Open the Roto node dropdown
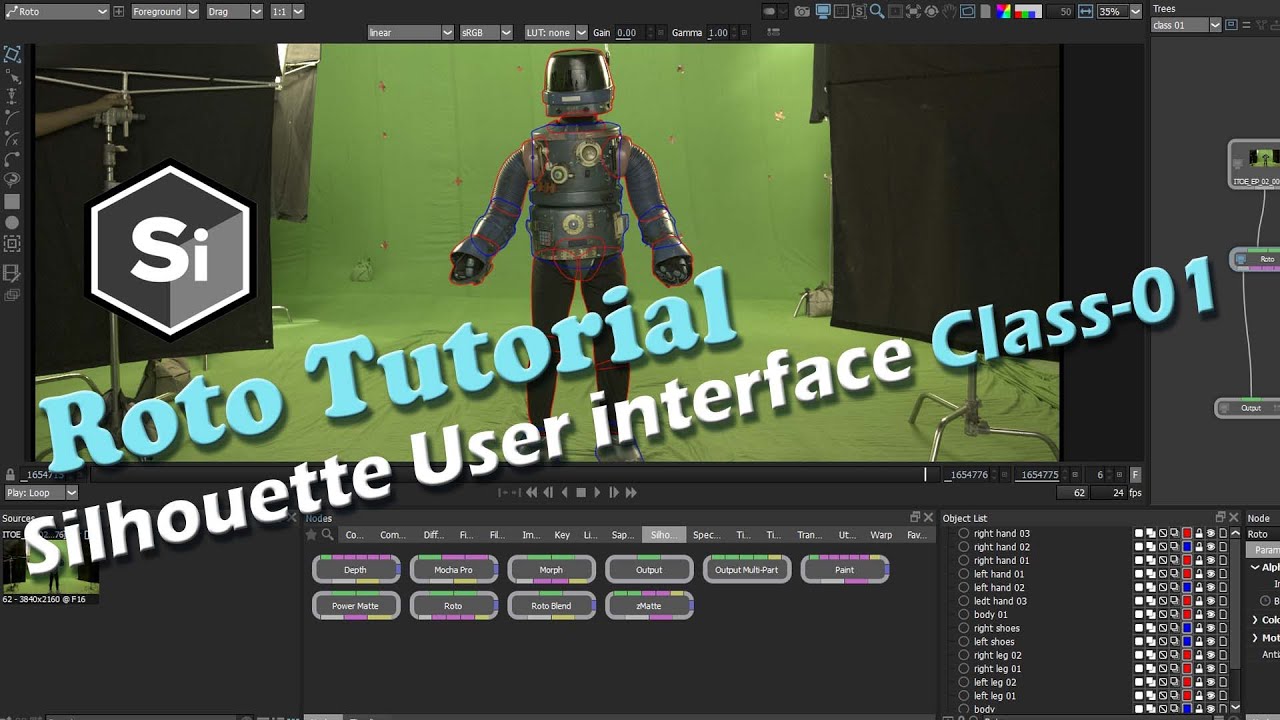Screen dimensions: 1280x720 [x=56, y=11]
